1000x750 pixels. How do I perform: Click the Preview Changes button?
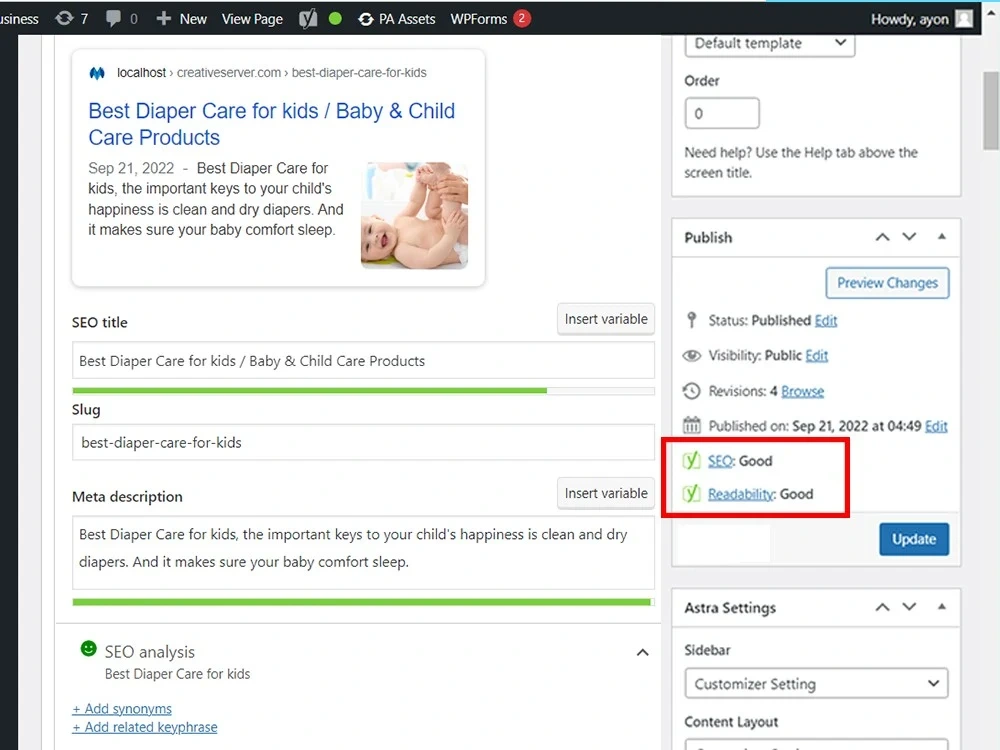click(887, 283)
